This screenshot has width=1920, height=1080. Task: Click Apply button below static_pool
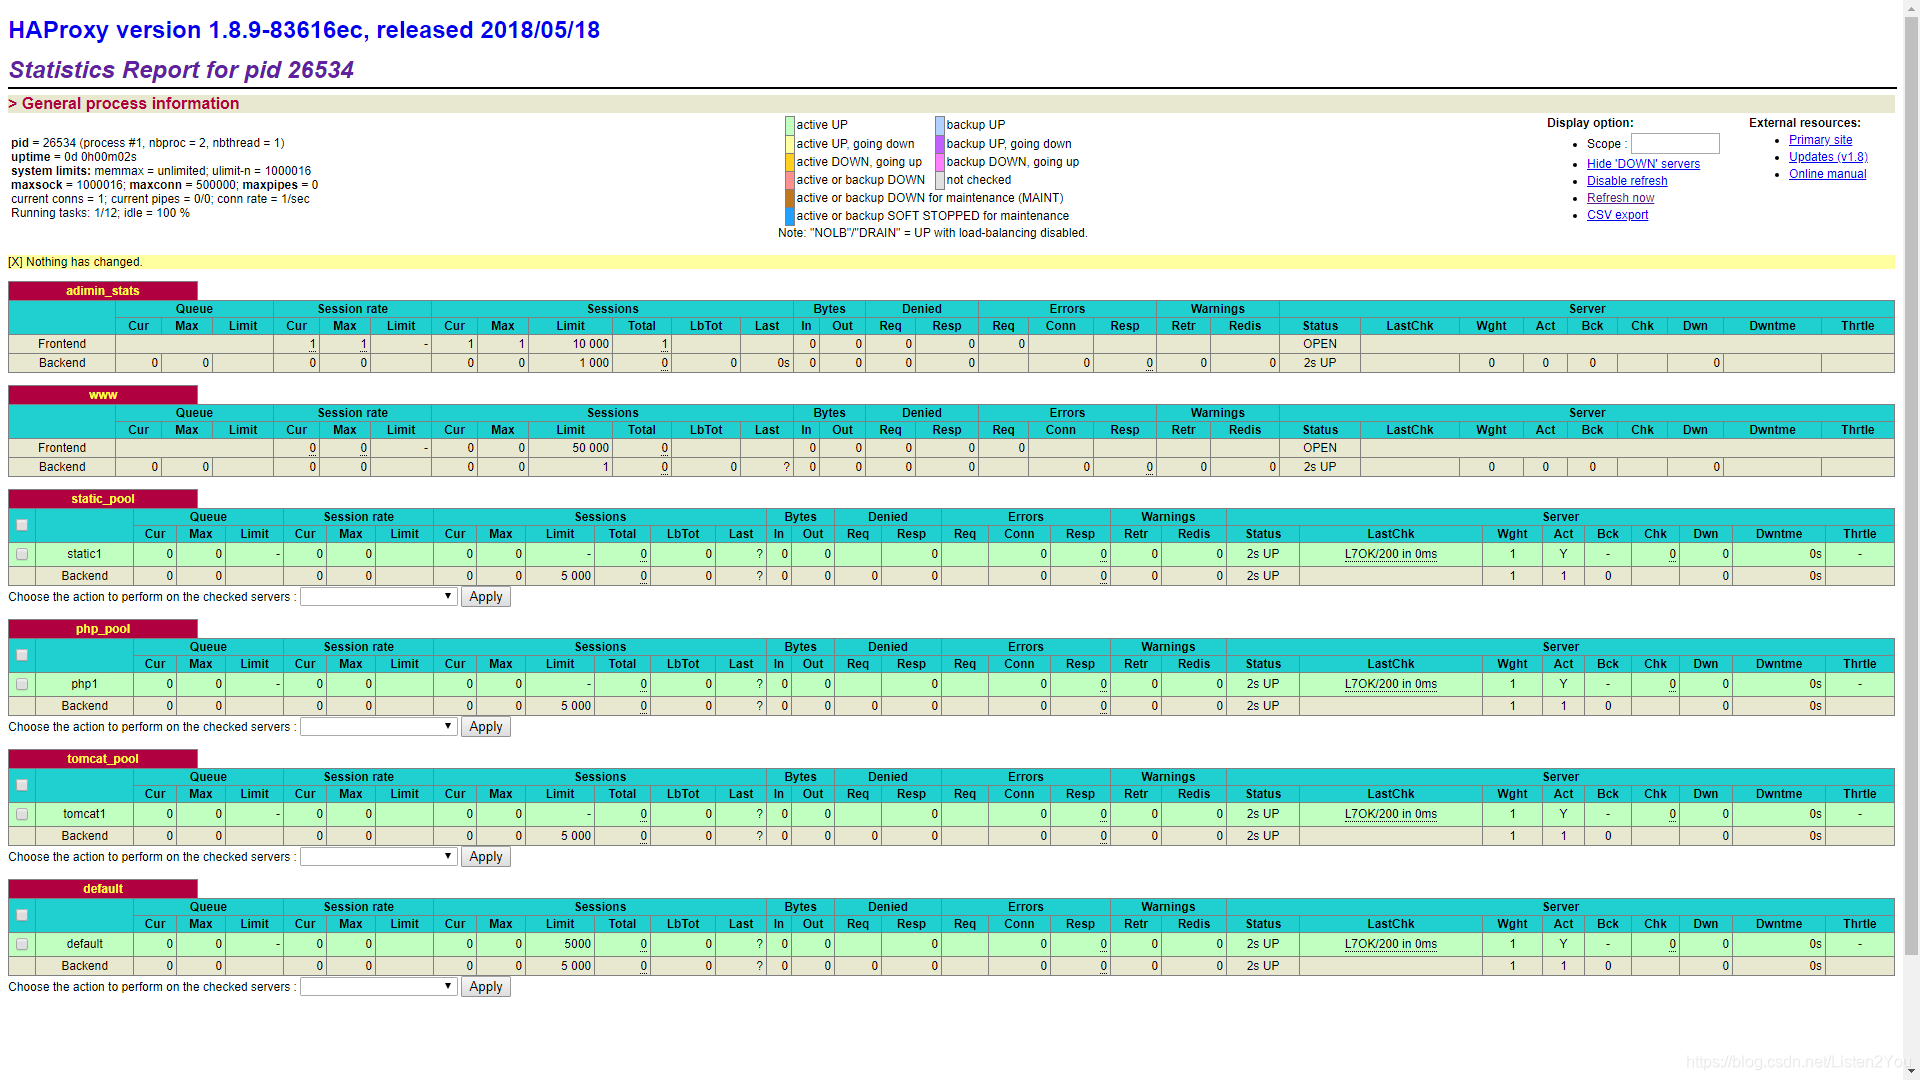[x=486, y=597]
